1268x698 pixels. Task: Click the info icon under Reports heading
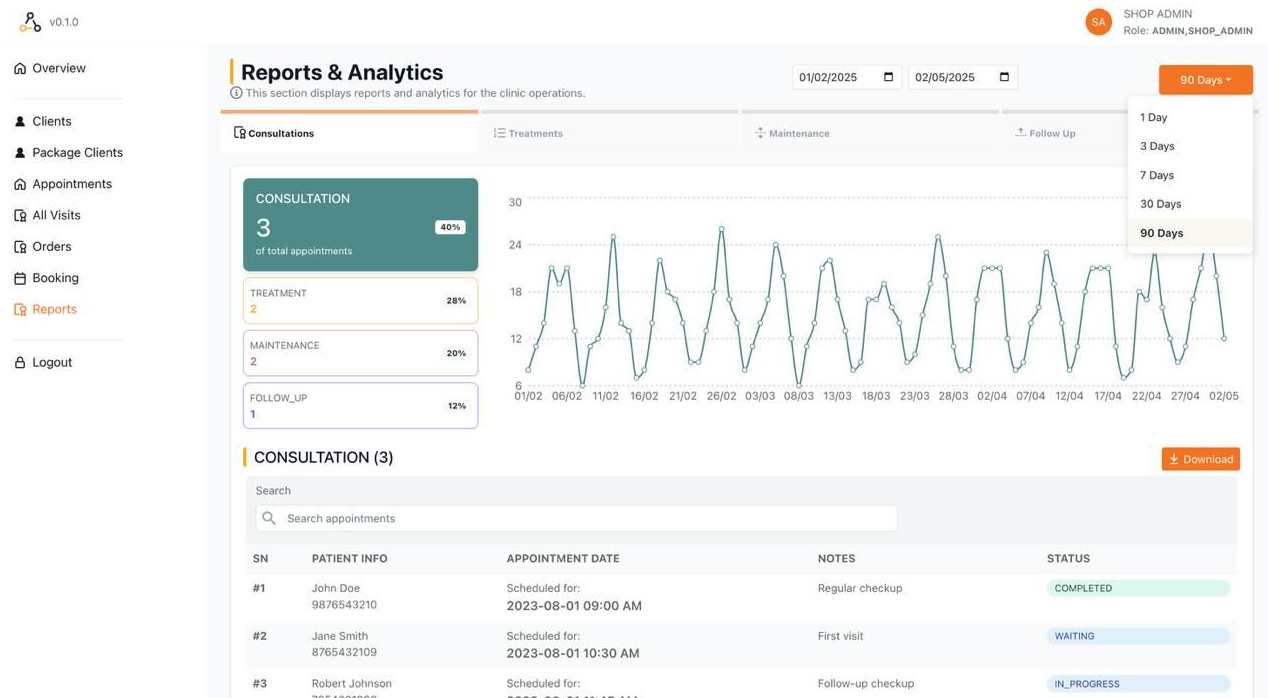[236, 93]
